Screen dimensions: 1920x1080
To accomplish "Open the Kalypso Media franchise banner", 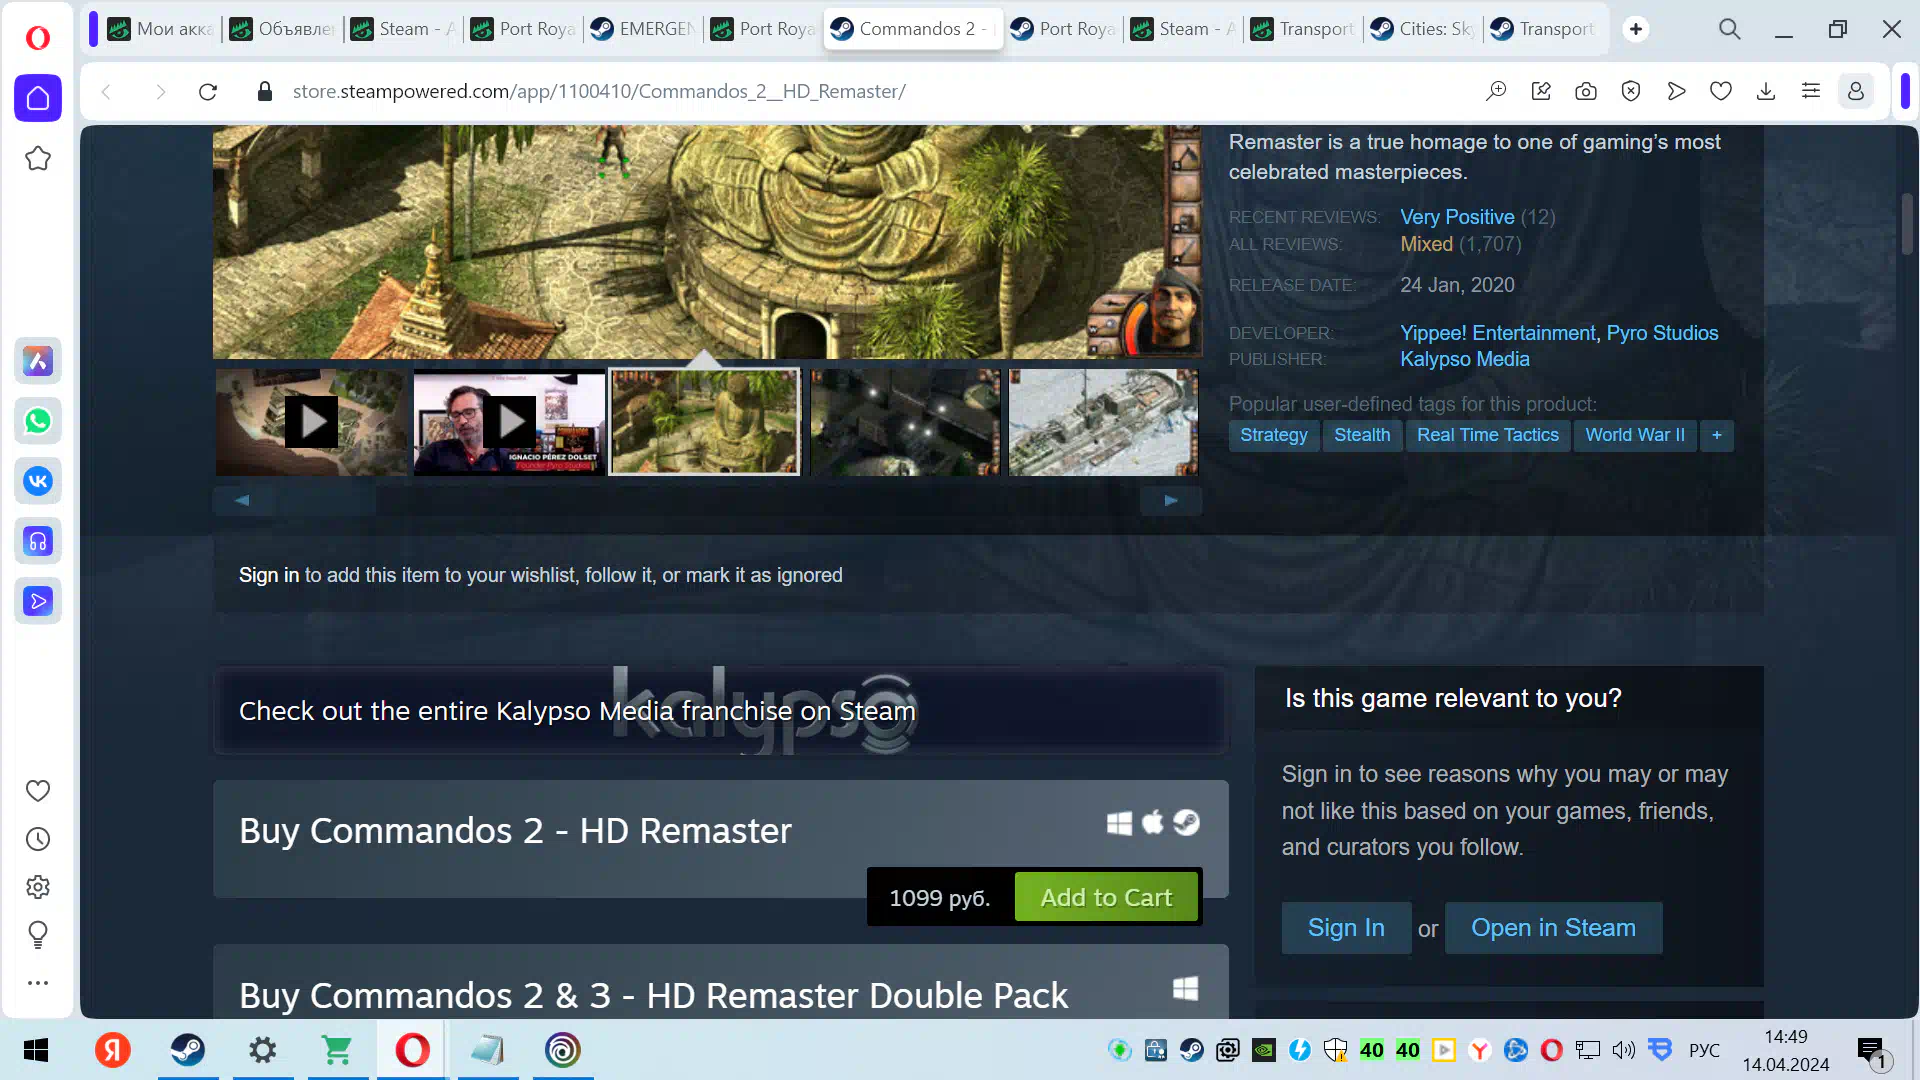I will click(720, 711).
